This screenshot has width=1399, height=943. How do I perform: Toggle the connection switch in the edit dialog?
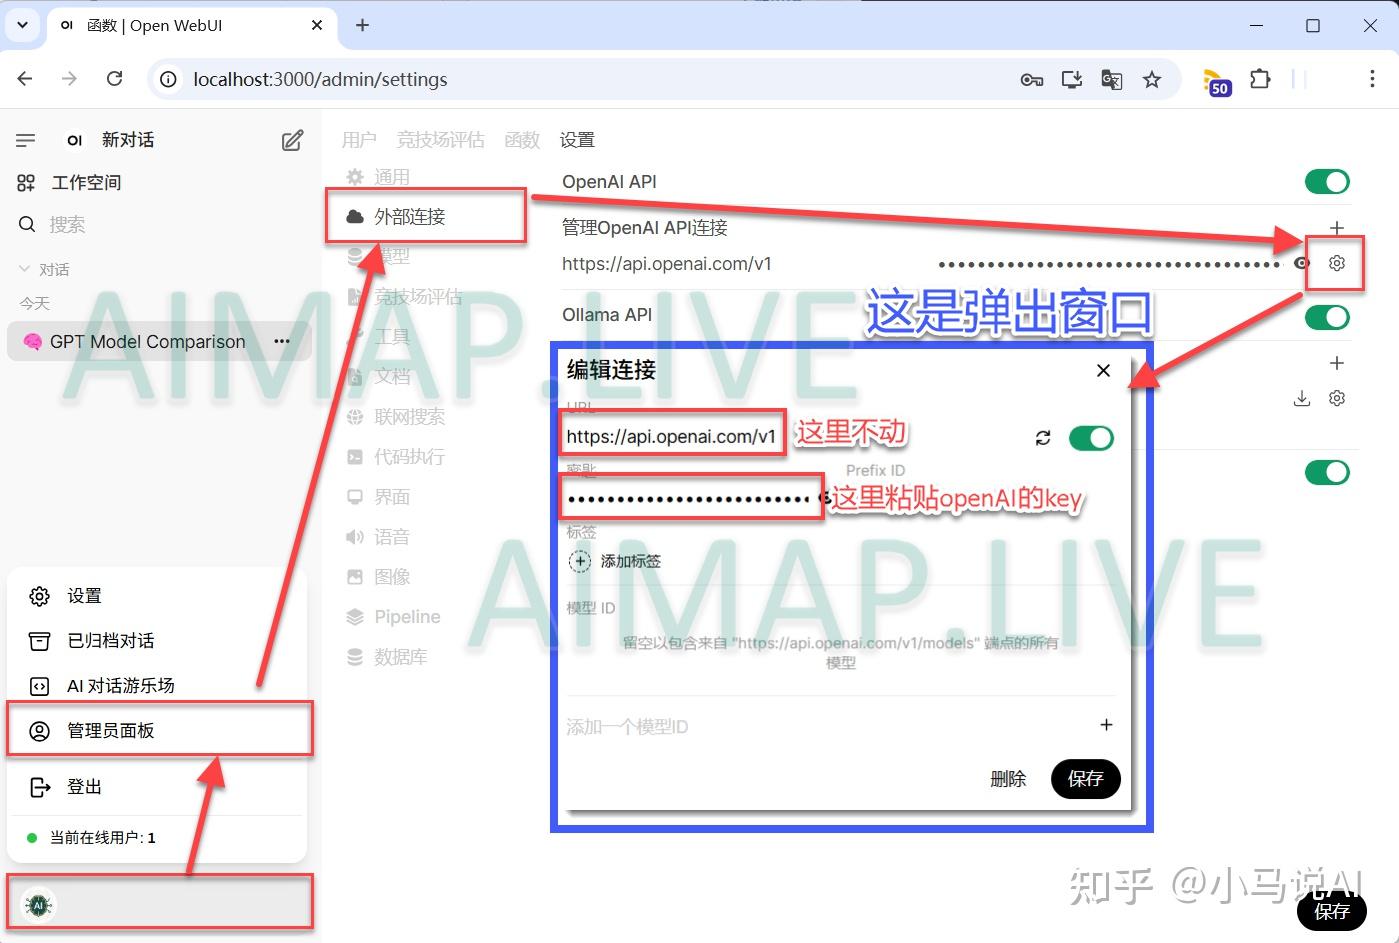1090,437
